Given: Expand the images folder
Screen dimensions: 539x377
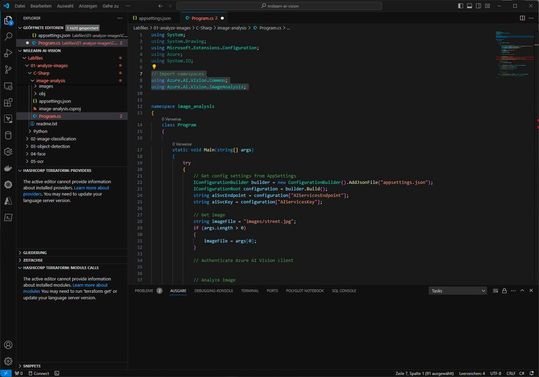Looking at the screenshot, I should (45, 86).
